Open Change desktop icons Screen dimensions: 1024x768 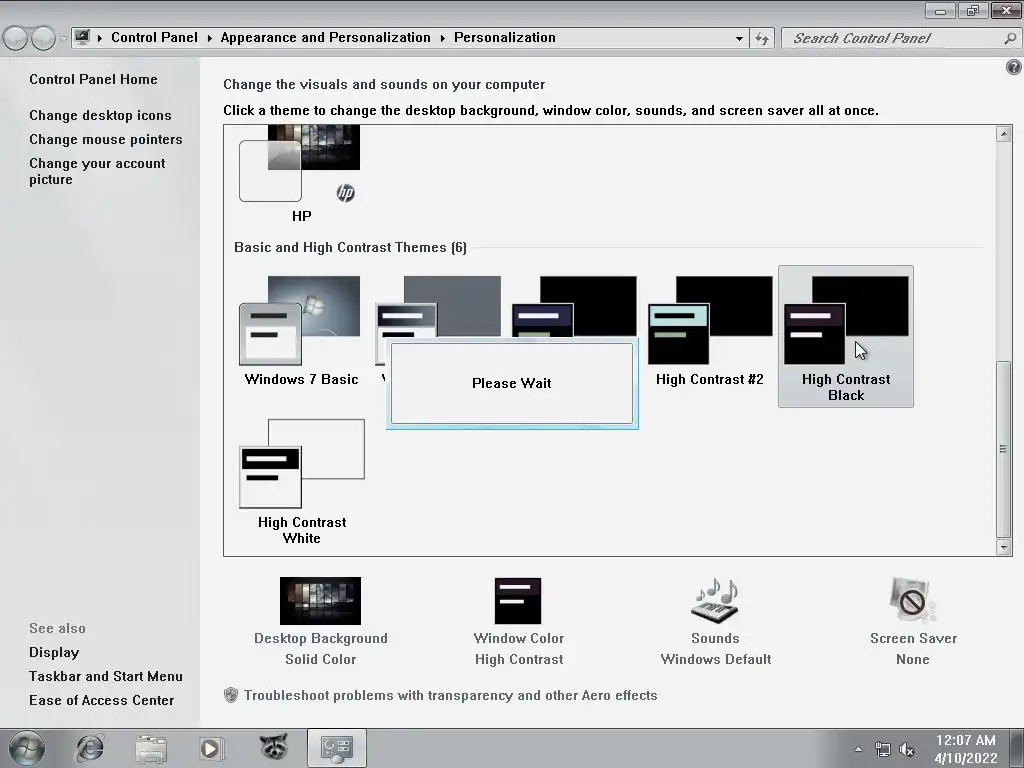(x=100, y=115)
